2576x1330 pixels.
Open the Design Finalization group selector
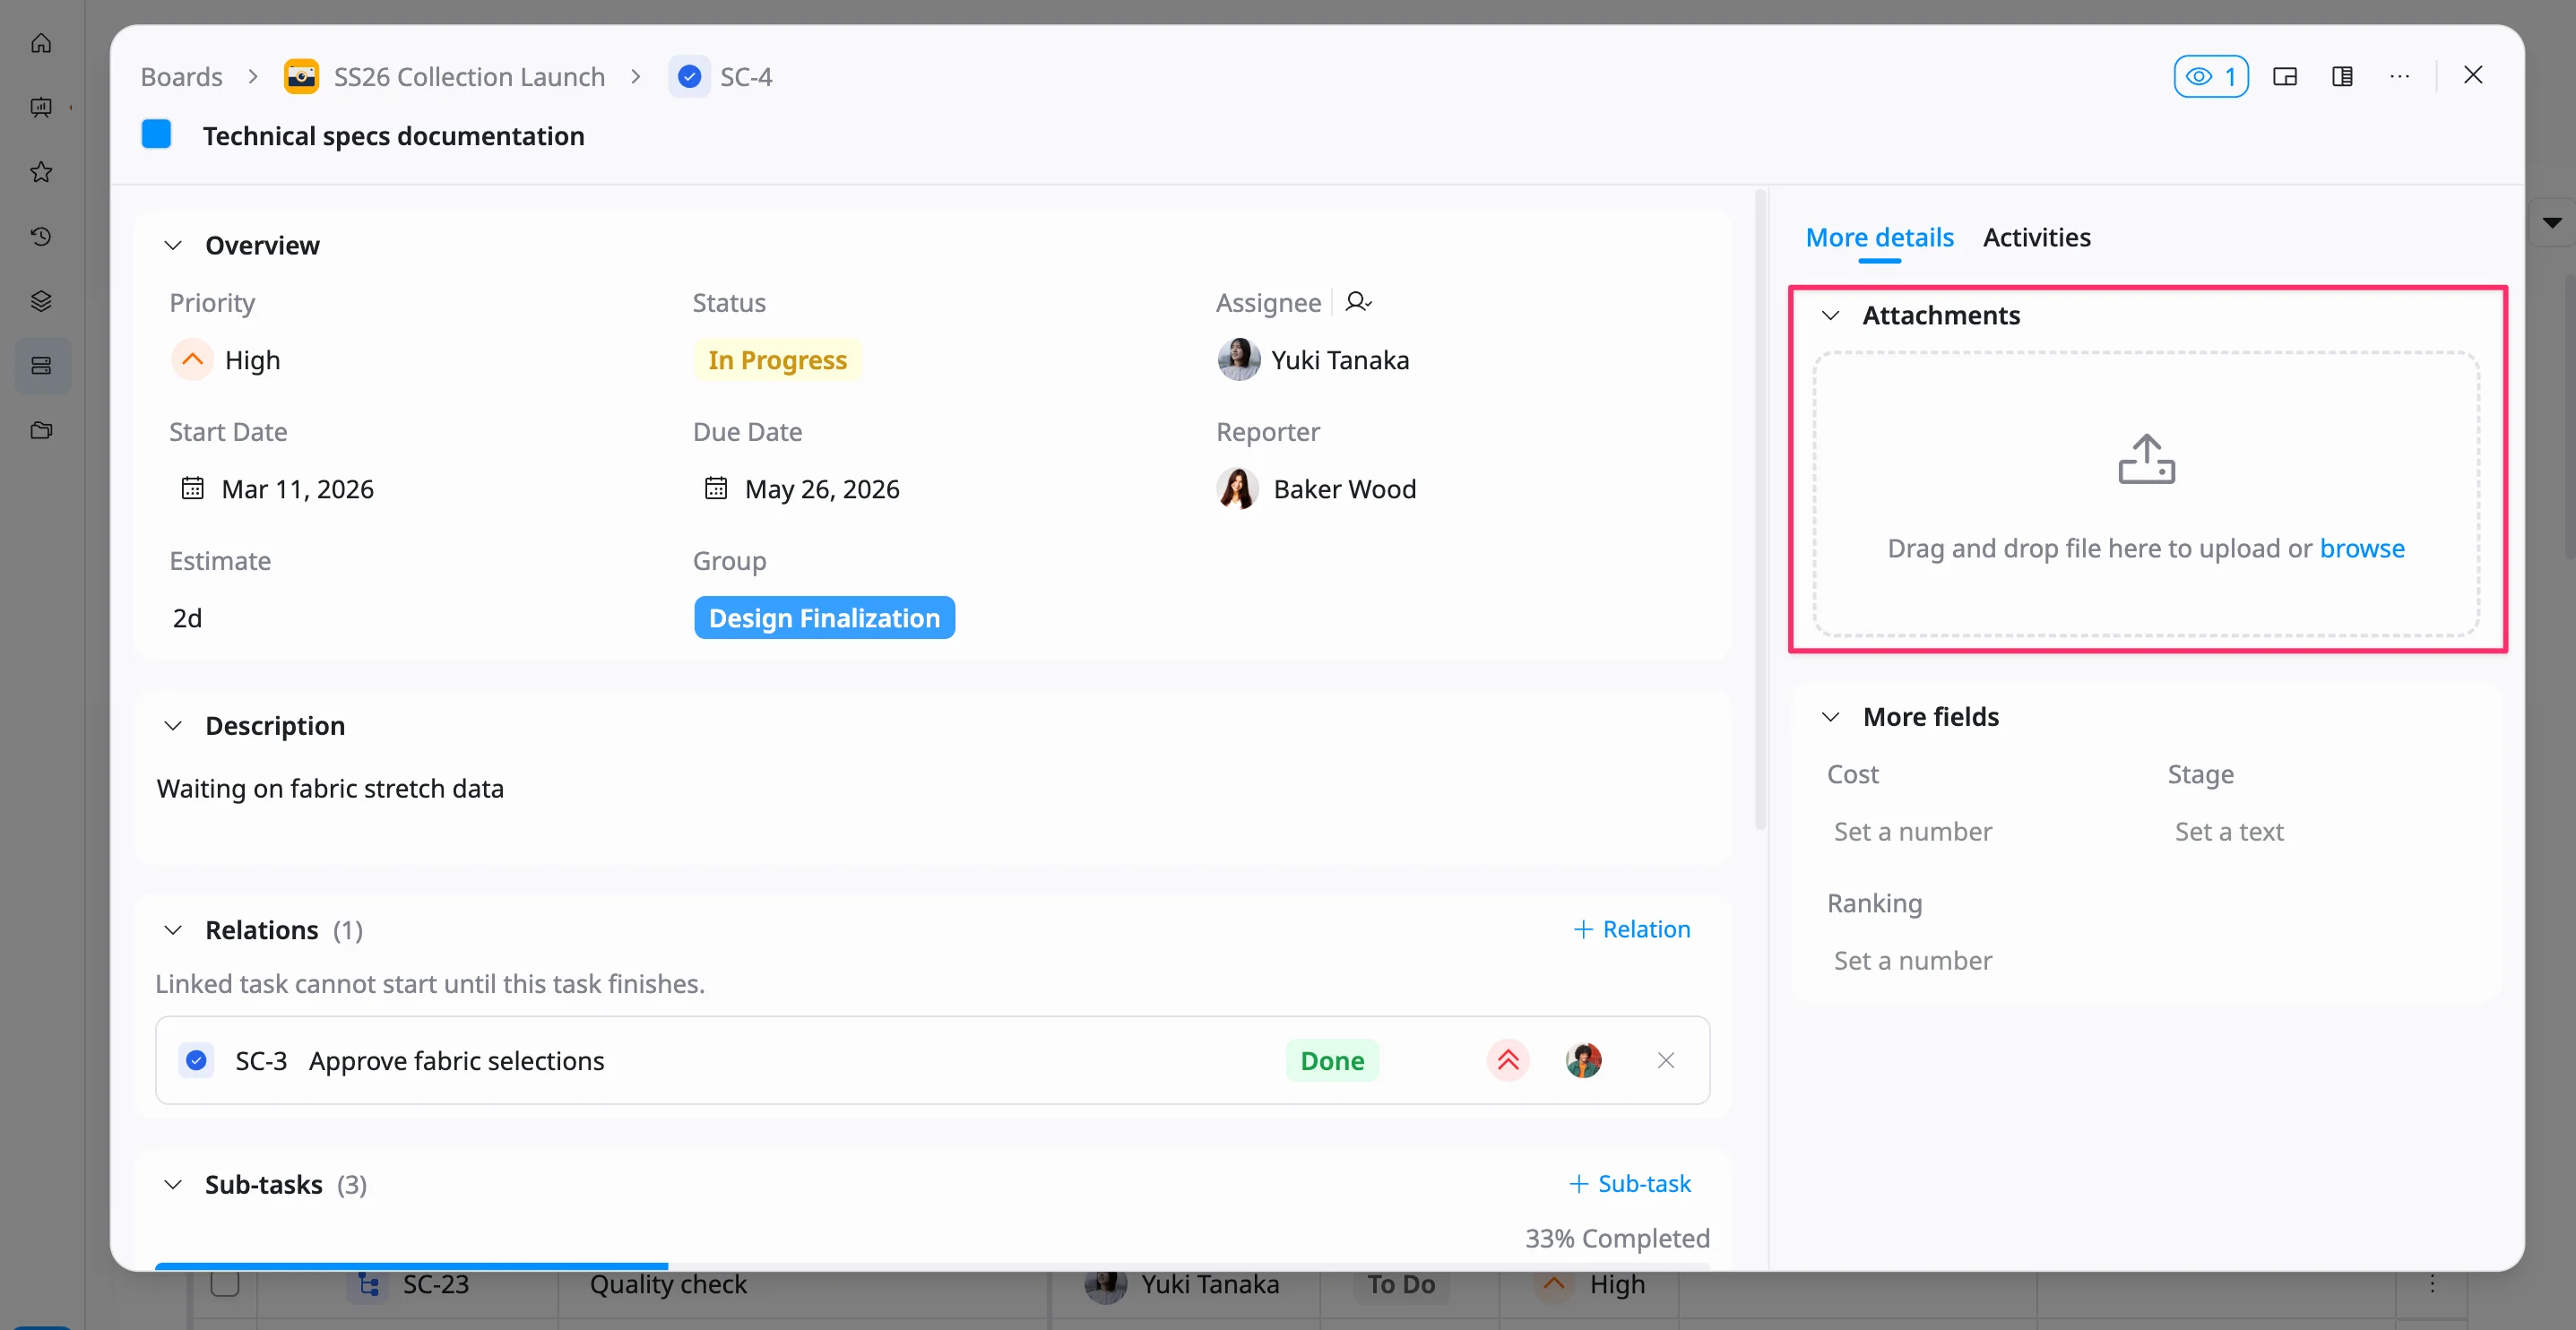tap(824, 618)
